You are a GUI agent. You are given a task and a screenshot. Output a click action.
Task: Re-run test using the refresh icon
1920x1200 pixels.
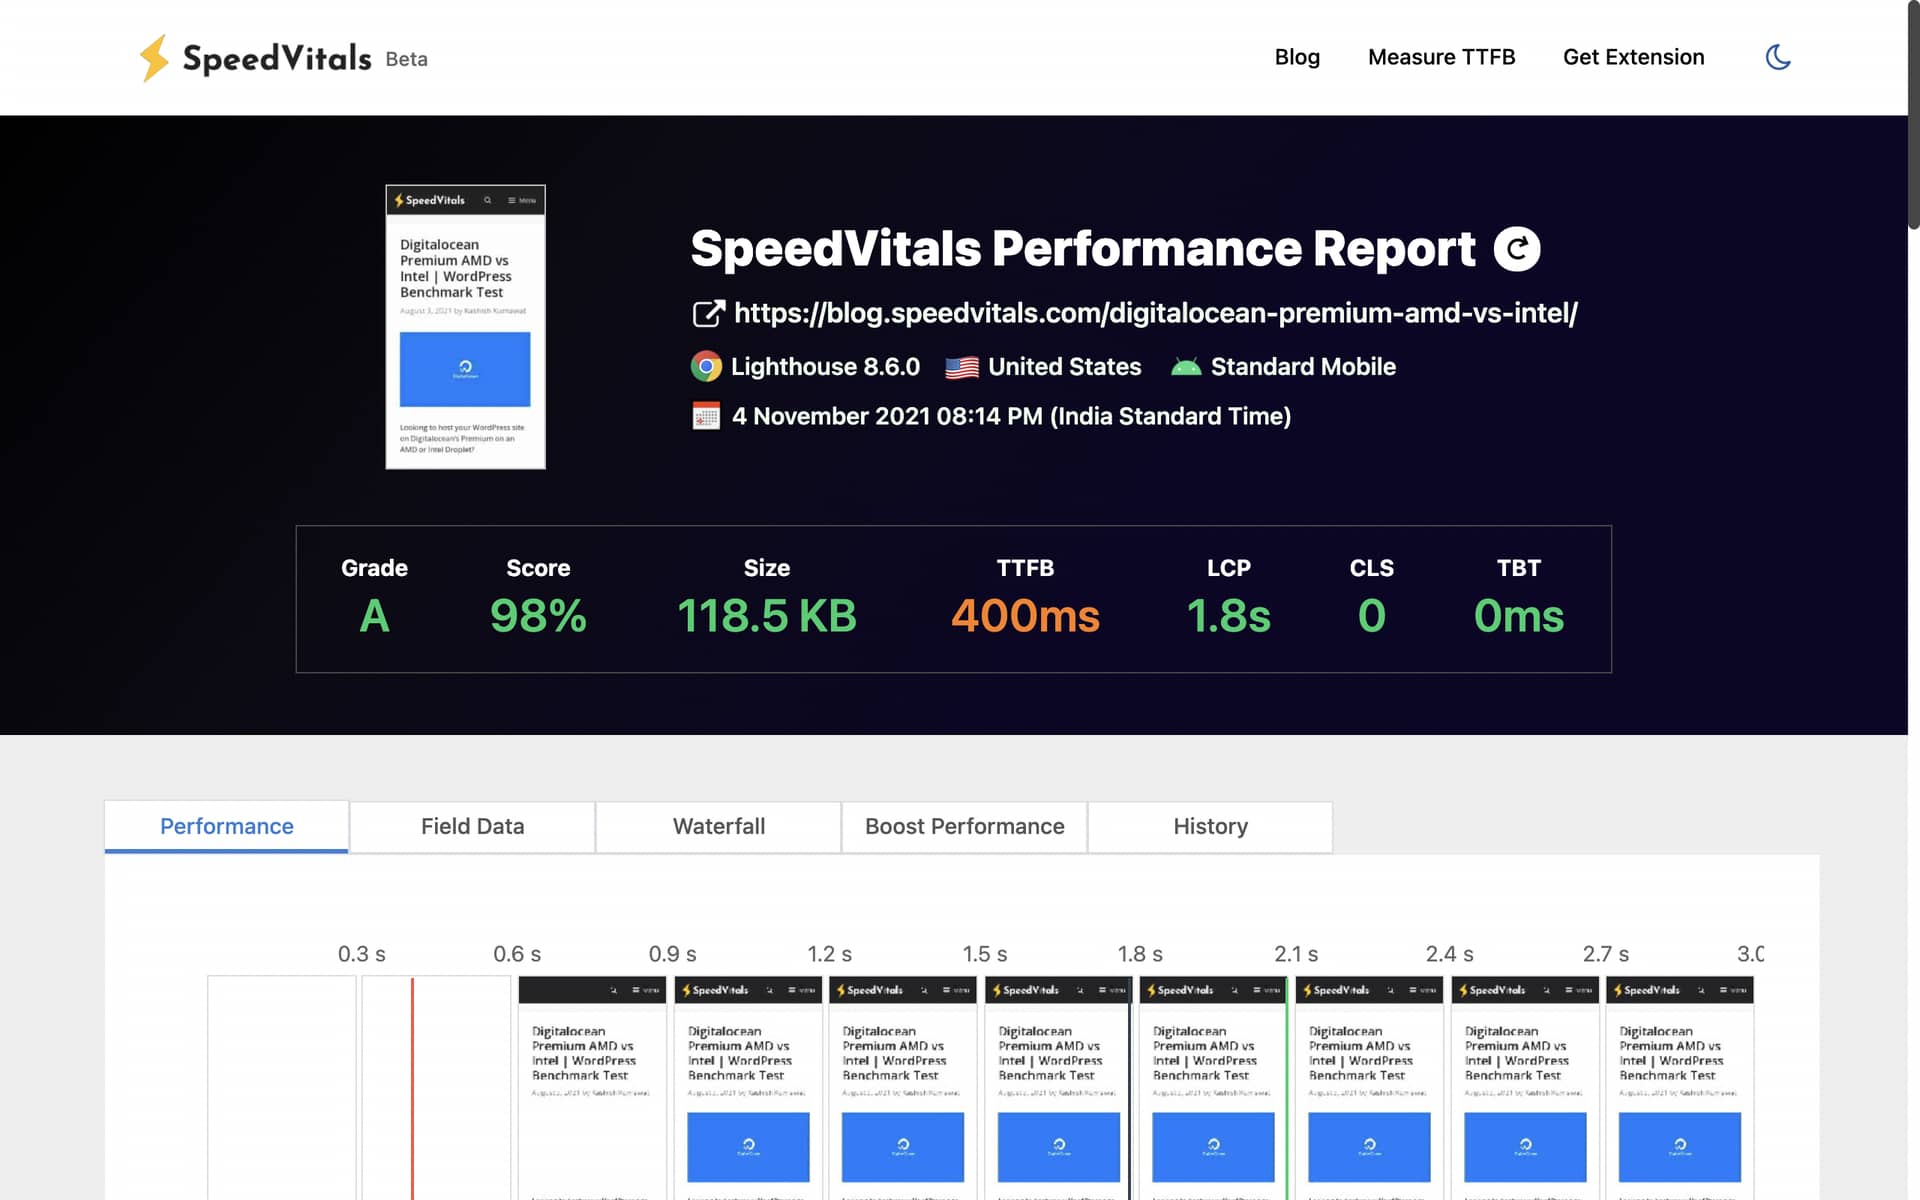[x=1517, y=249]
